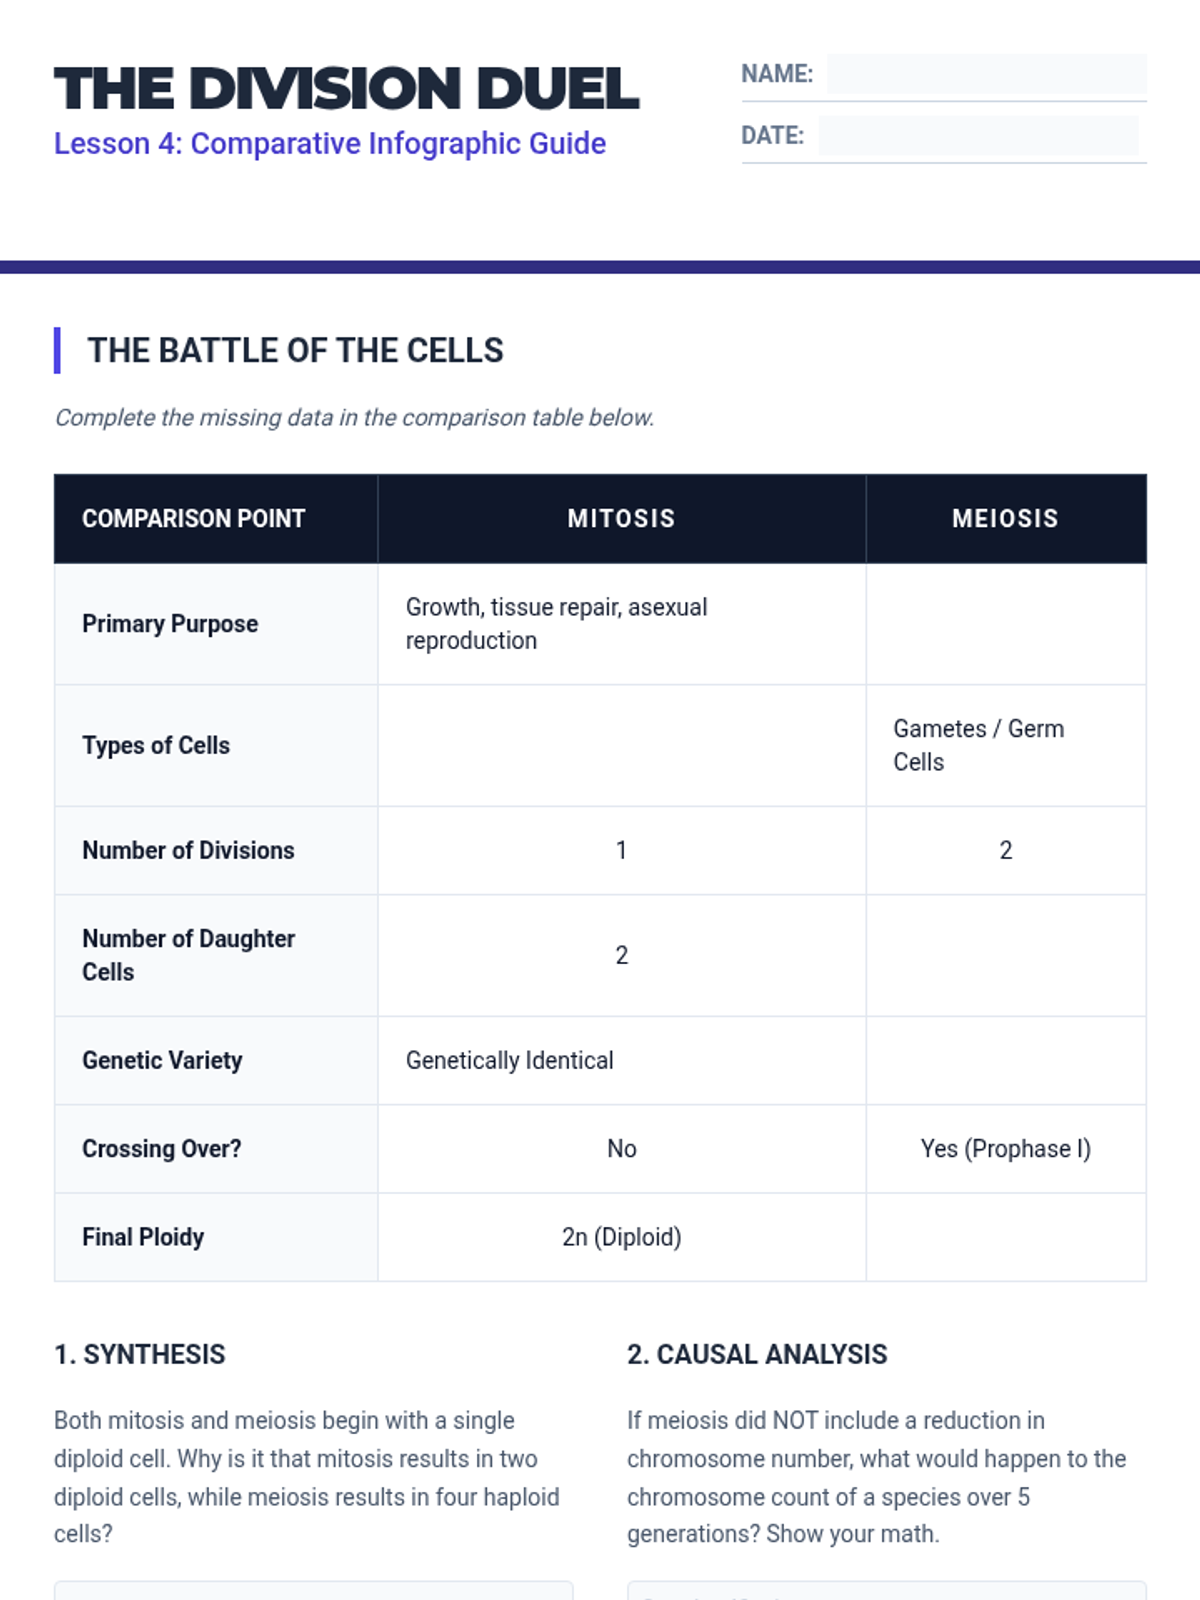Click the Lesson 4 subtitle text

click(330, 144)
